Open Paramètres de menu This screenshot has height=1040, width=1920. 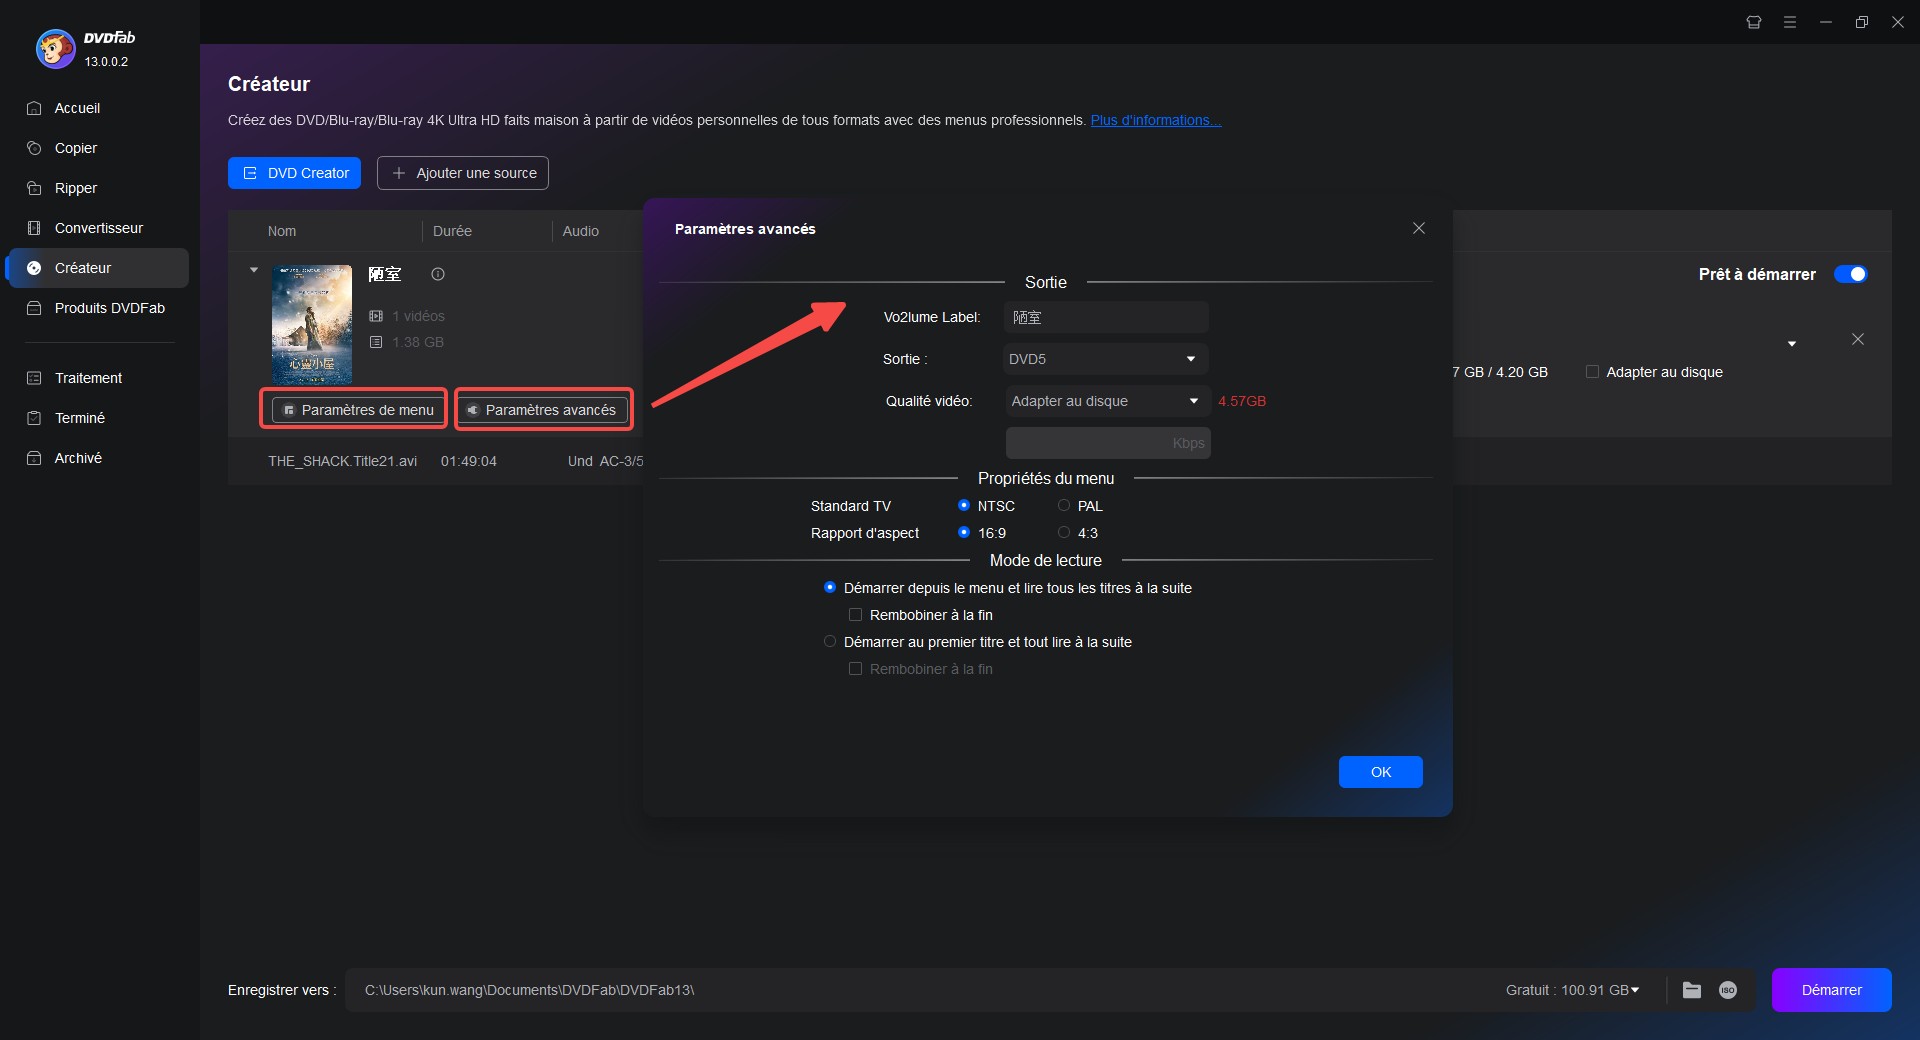pyautogui.click(x=358, y=410)
